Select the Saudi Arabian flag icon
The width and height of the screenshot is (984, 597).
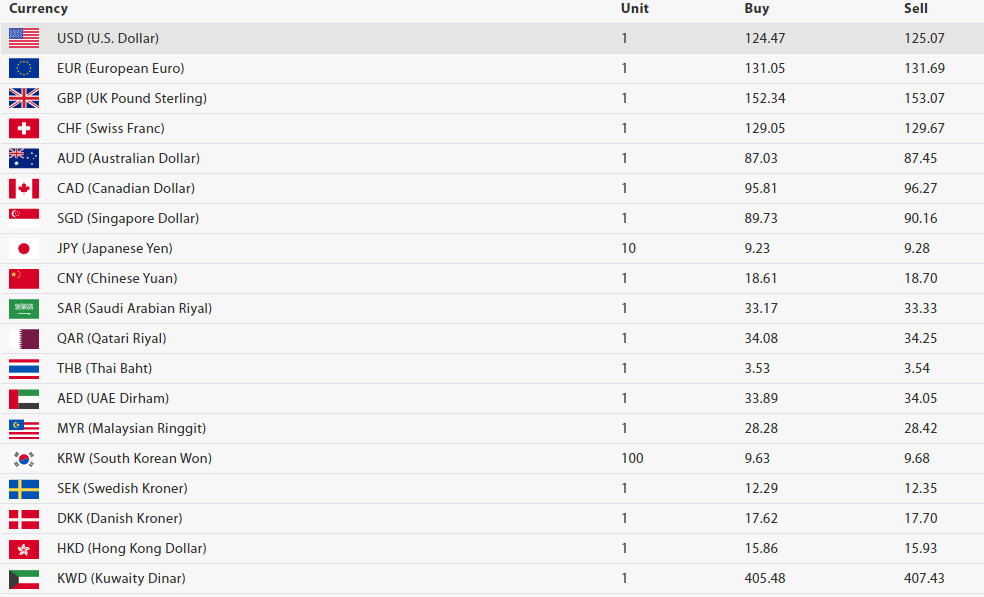click(x=24, y=309)
